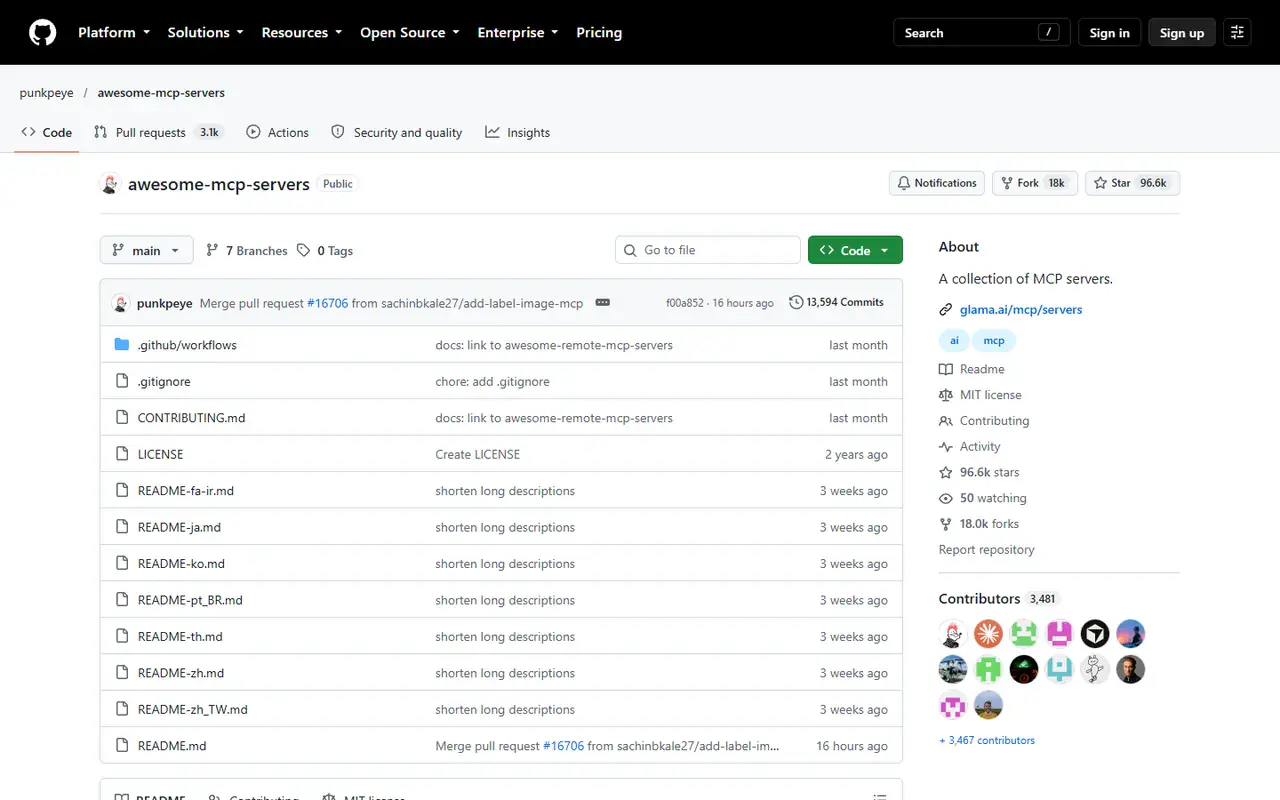Click Report repository link

[987, 550]
